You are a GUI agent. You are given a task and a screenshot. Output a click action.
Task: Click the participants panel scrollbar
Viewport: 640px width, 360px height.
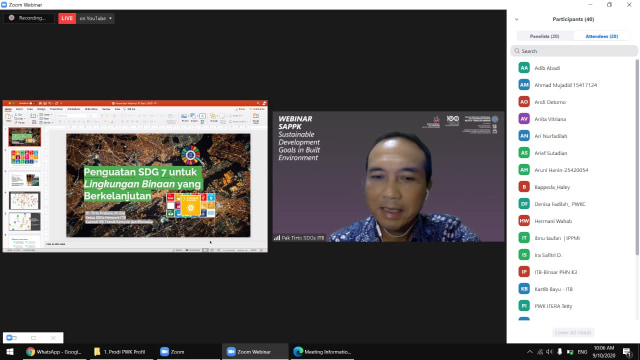click(x=637, y=157)
